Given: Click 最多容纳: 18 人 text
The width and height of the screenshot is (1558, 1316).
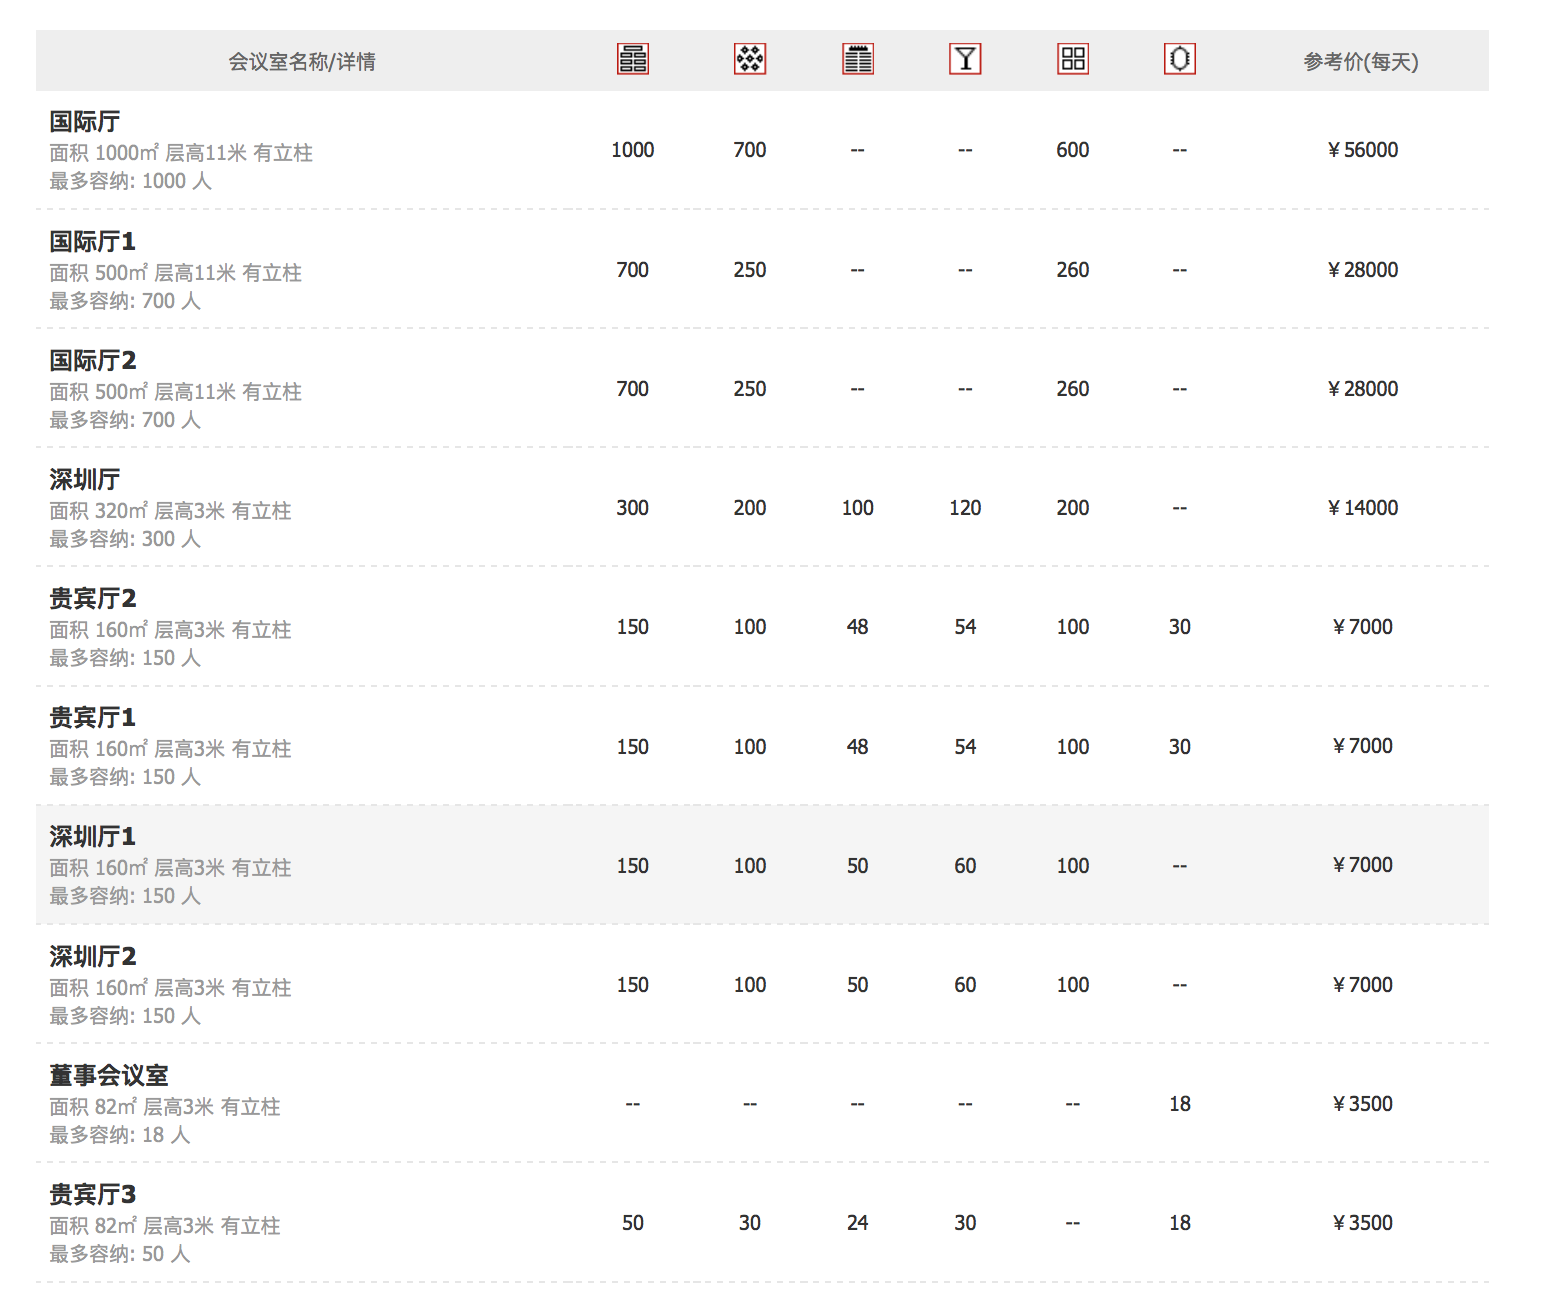Looking at the screenshot, I should pyautogui.click(x=120, y=1135).
